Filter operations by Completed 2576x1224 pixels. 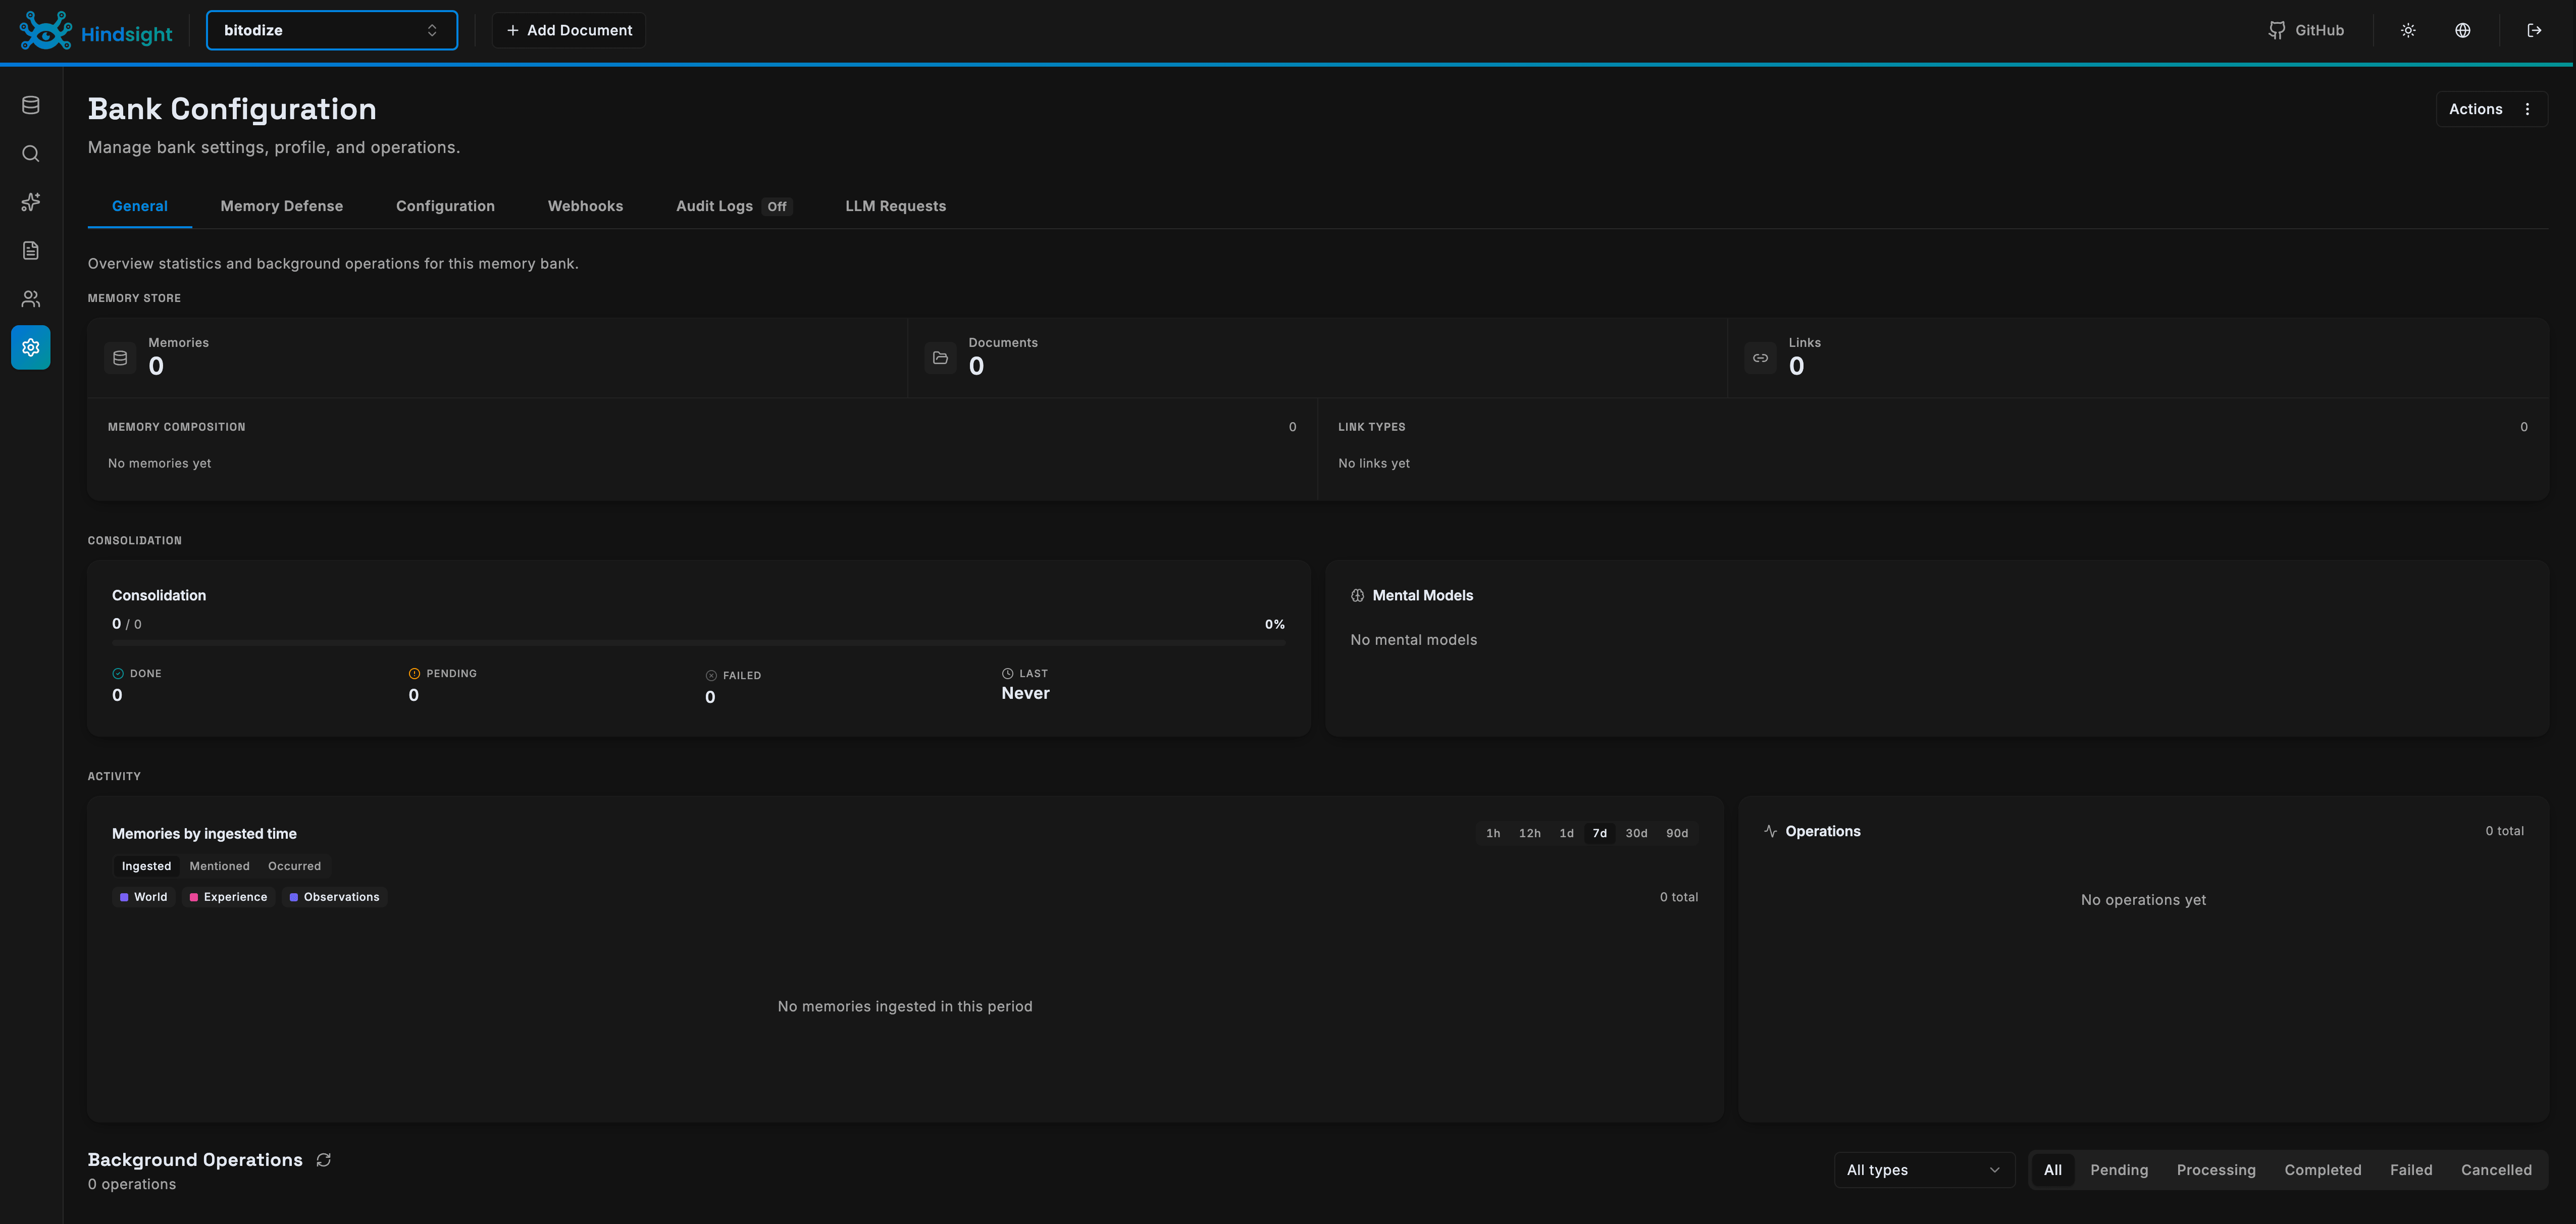(x=2322, y=1170)
